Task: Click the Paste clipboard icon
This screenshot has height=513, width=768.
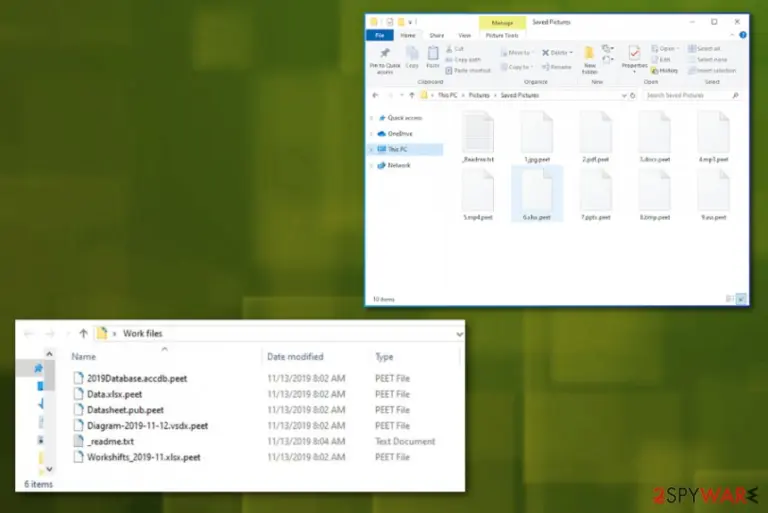Action: point(433,53)
